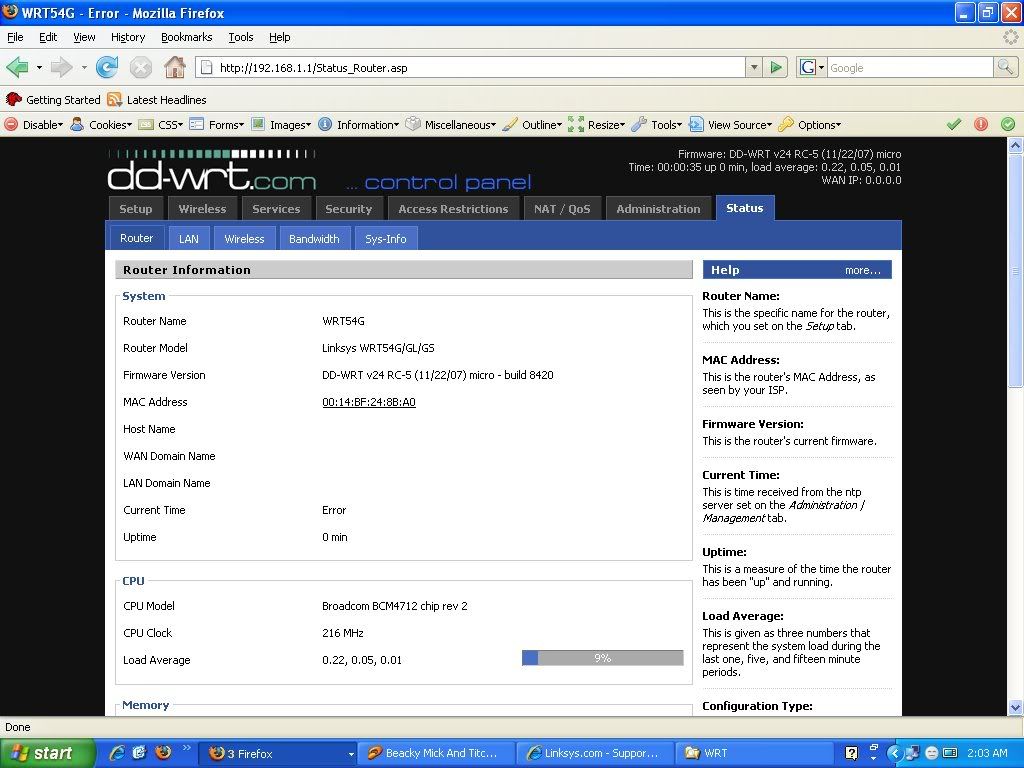
Task: Select the Bandwidth sub-tab
Action: 314,239
